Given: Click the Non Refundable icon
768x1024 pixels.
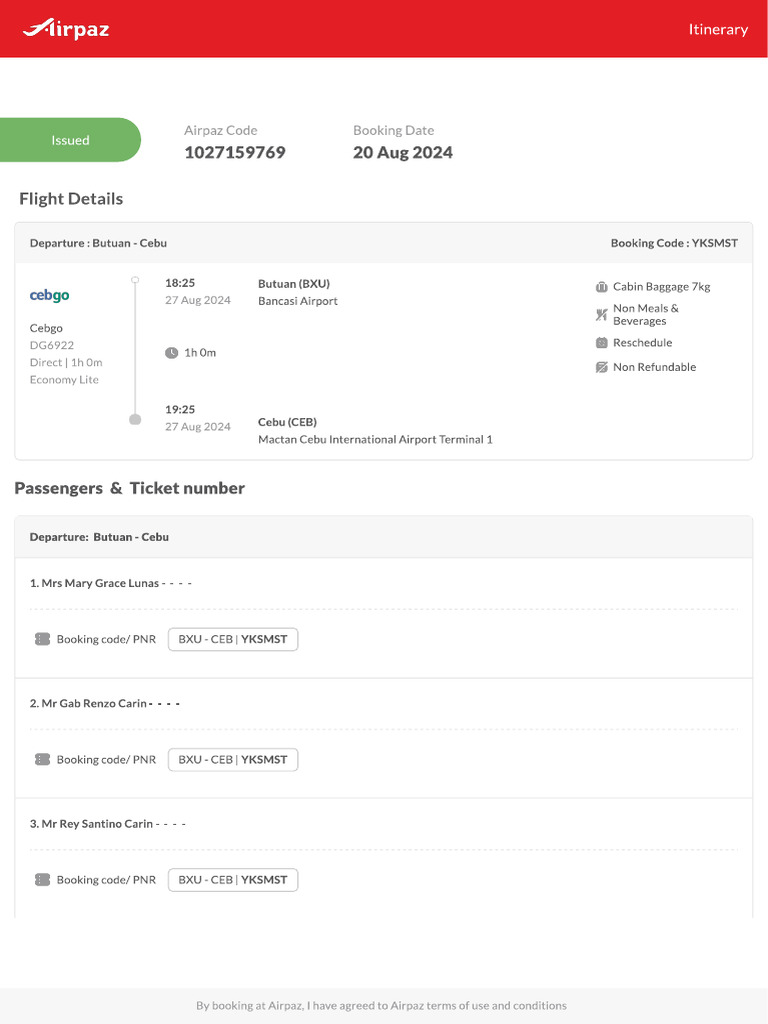Looking at the screenshot, I should (x=602, y=367).
